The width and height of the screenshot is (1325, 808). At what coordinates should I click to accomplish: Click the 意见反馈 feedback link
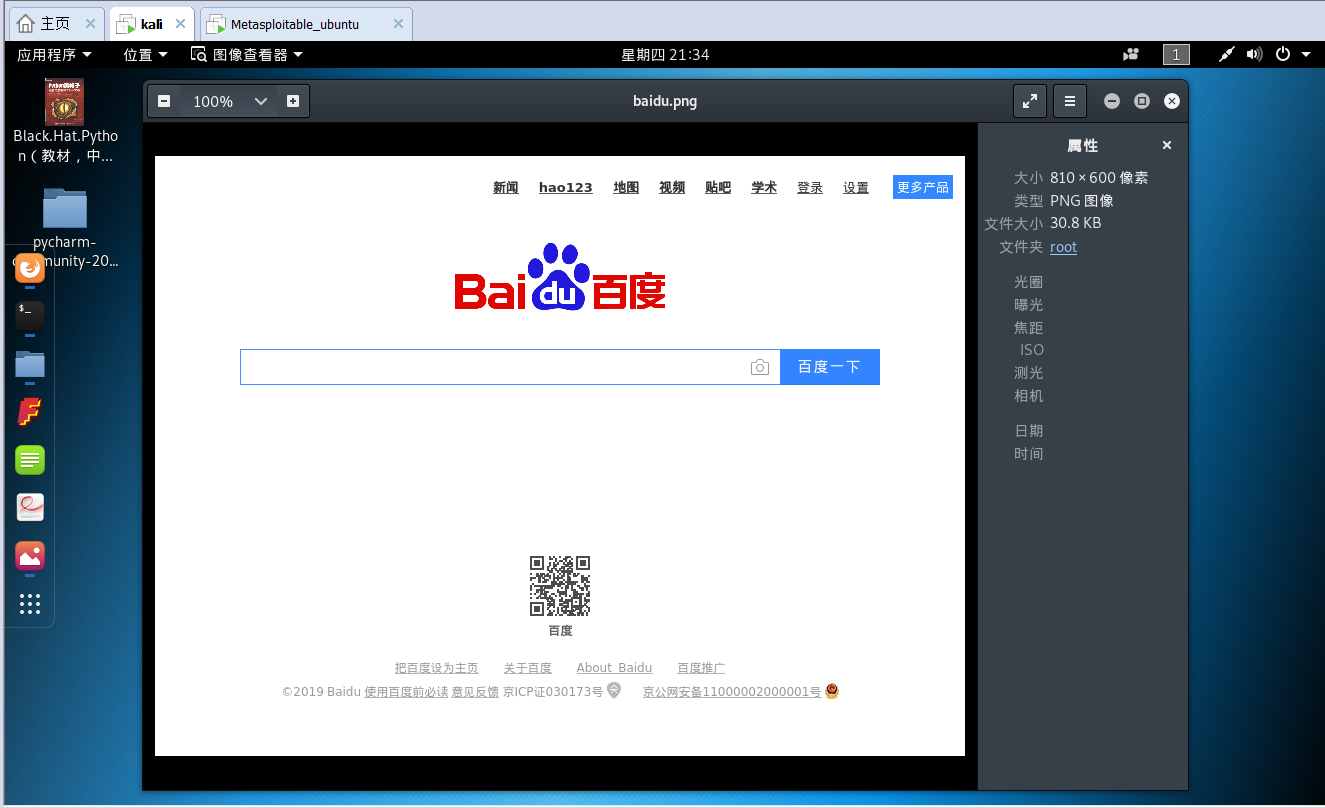(475, 691)
